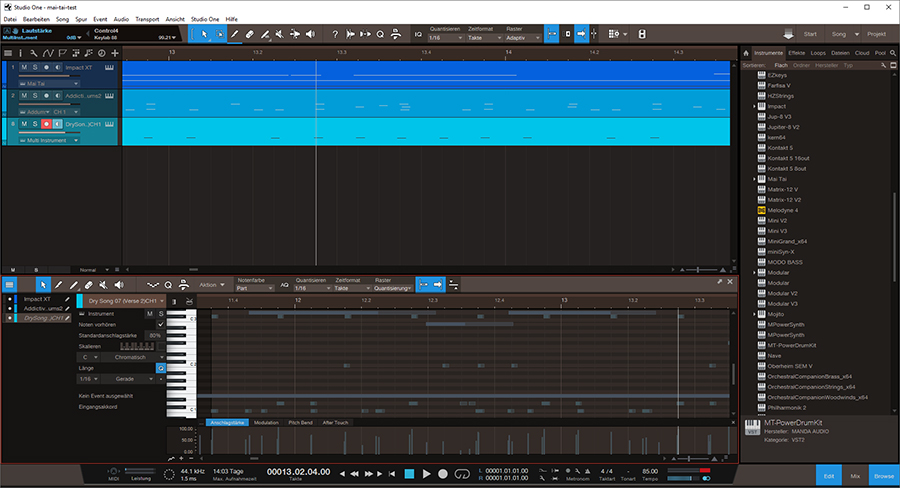Disarm record on the DrySong CH1 track
This screenshot has height=488, width=900.
pyautogui.click(x=46, y=124)
